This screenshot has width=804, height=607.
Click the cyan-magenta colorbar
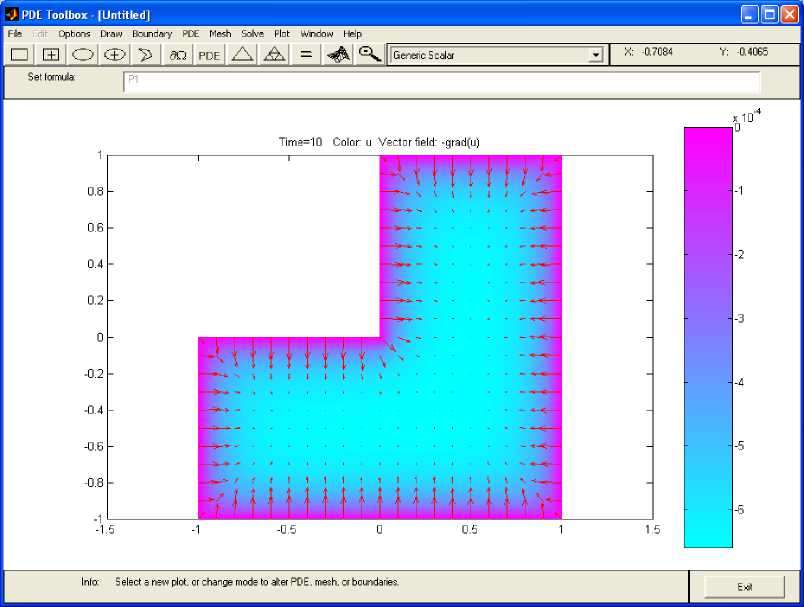(x=708, y=337)
